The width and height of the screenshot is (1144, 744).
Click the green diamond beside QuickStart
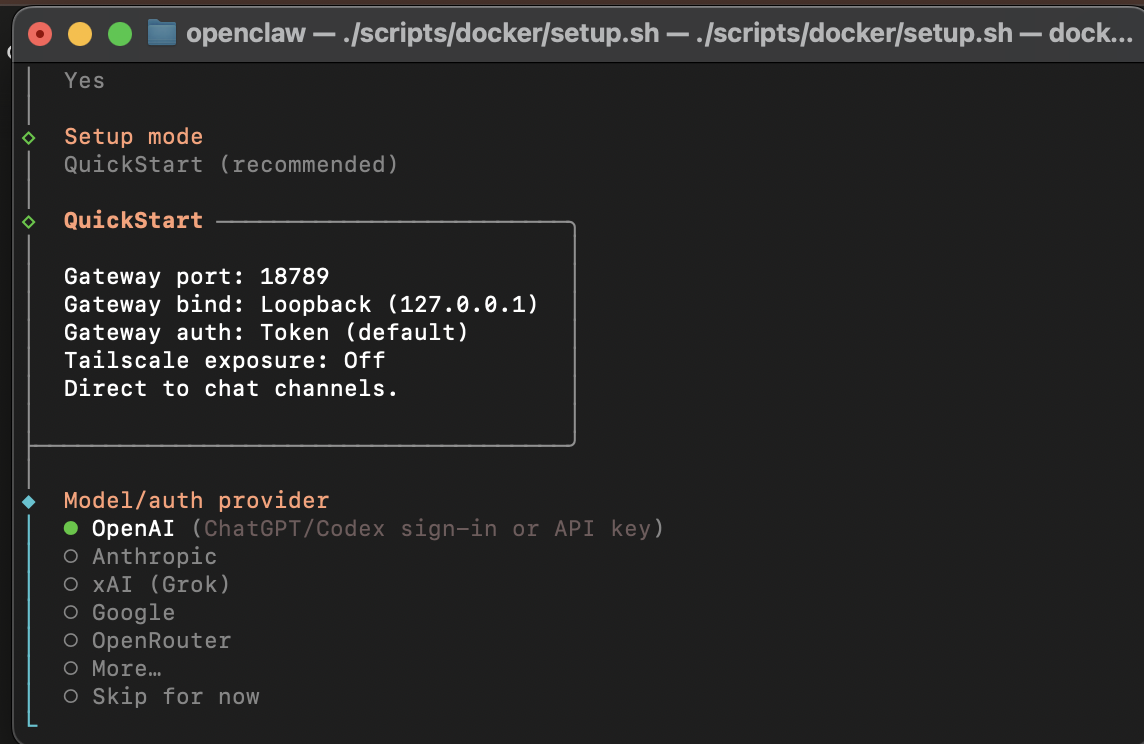point(28,222)
